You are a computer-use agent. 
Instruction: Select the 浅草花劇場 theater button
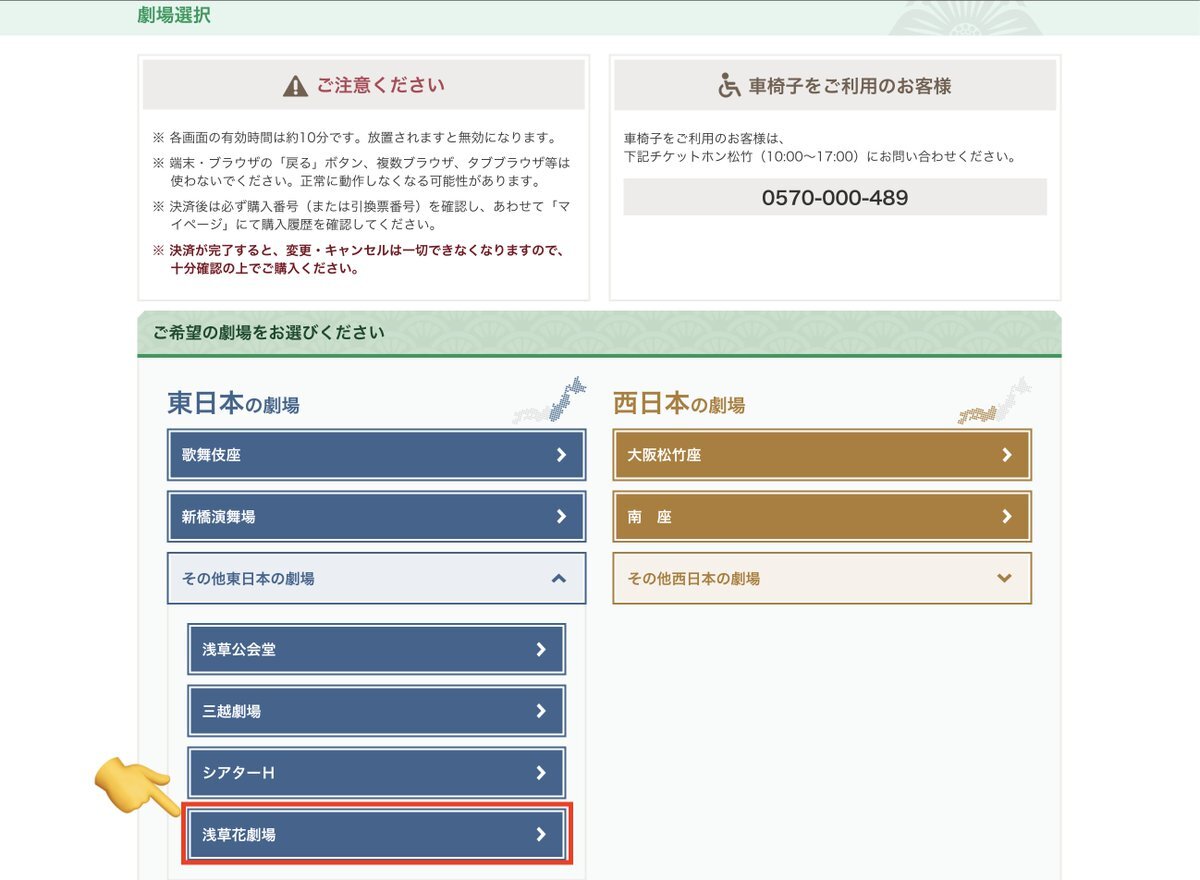click(376, 834)
